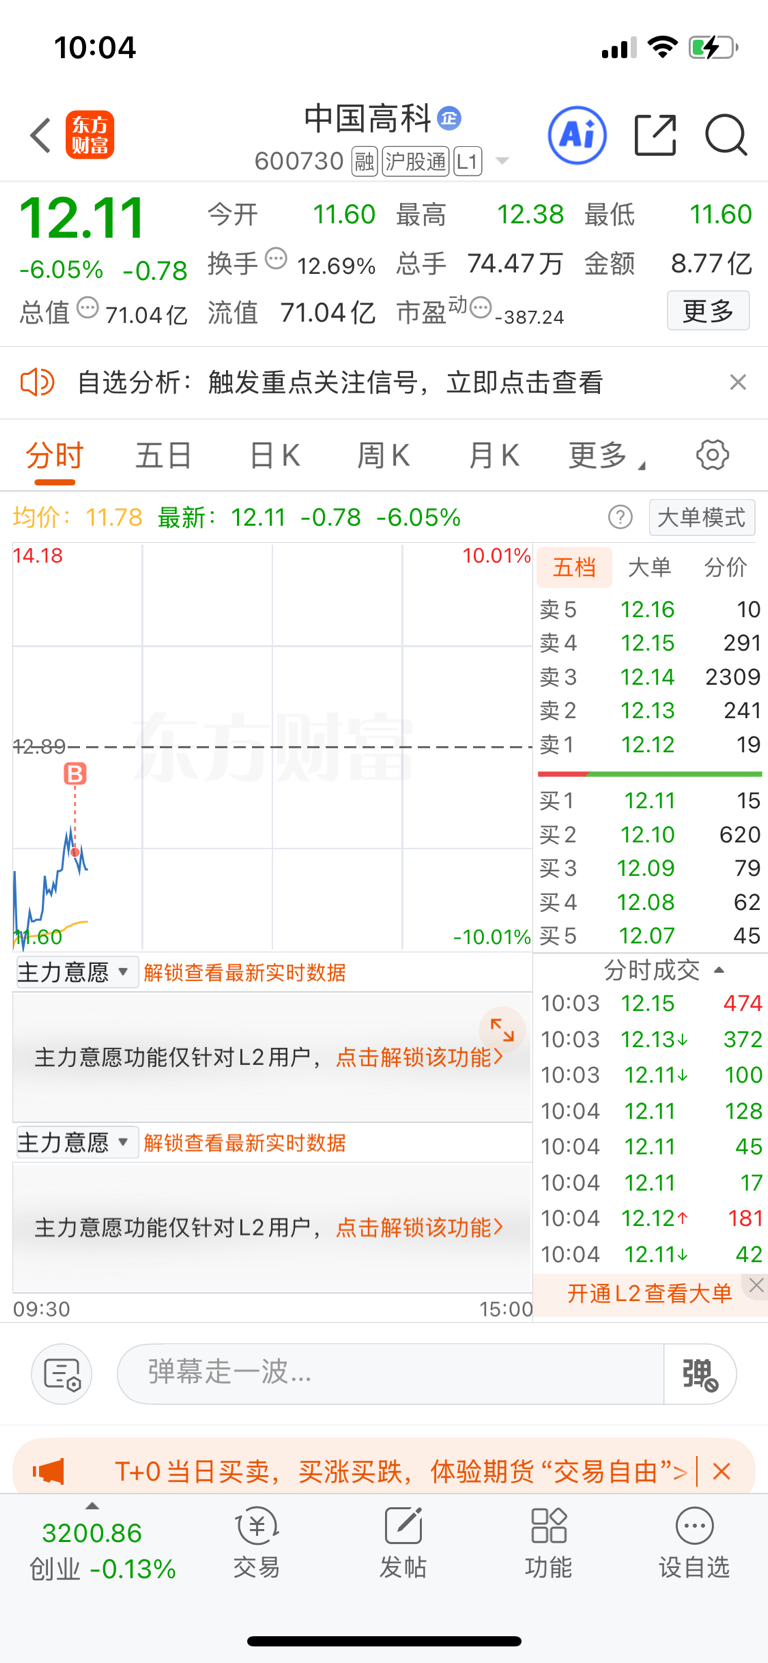
Task: Tap the 卖3 row at 12.14
Action: click(650, 677)
